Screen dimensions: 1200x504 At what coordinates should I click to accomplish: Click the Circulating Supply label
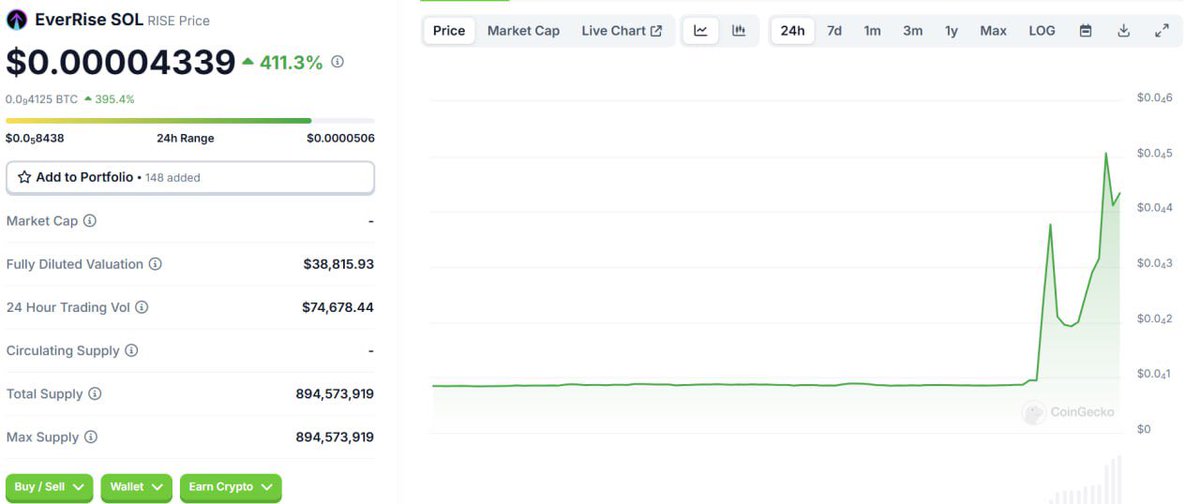[x=63, y=351]
